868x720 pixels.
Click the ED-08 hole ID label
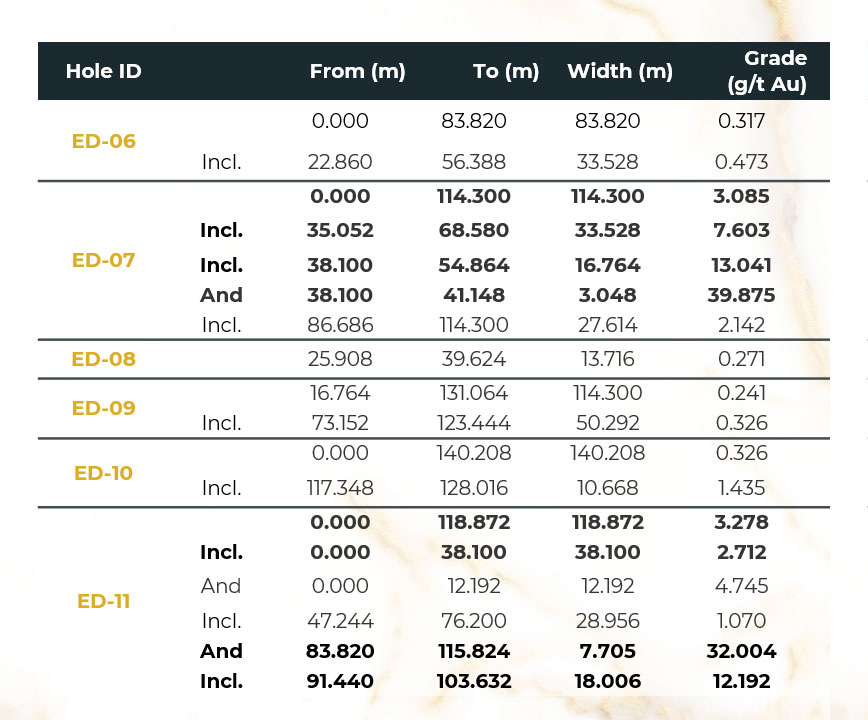tap(103, 359)
